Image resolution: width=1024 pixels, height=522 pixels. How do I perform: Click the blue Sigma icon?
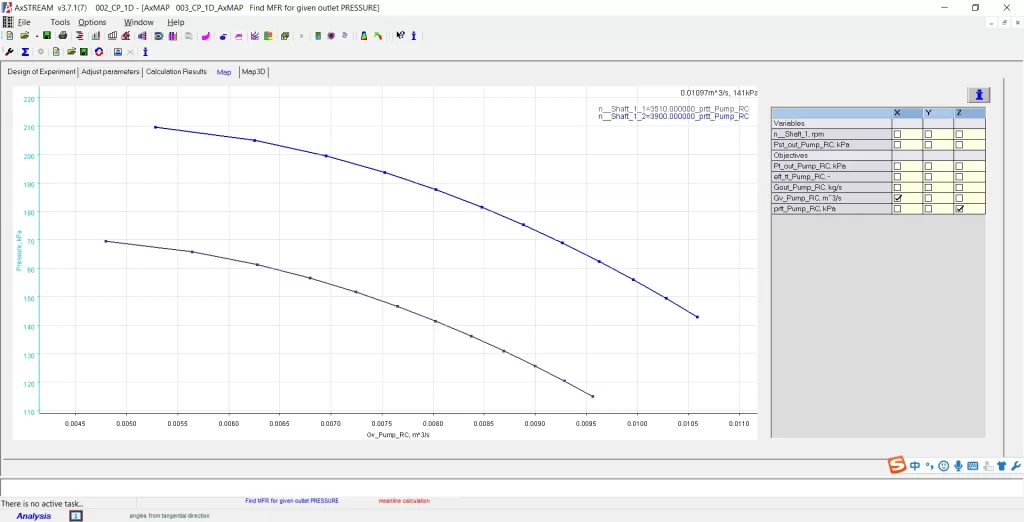[x=25, y=52]
